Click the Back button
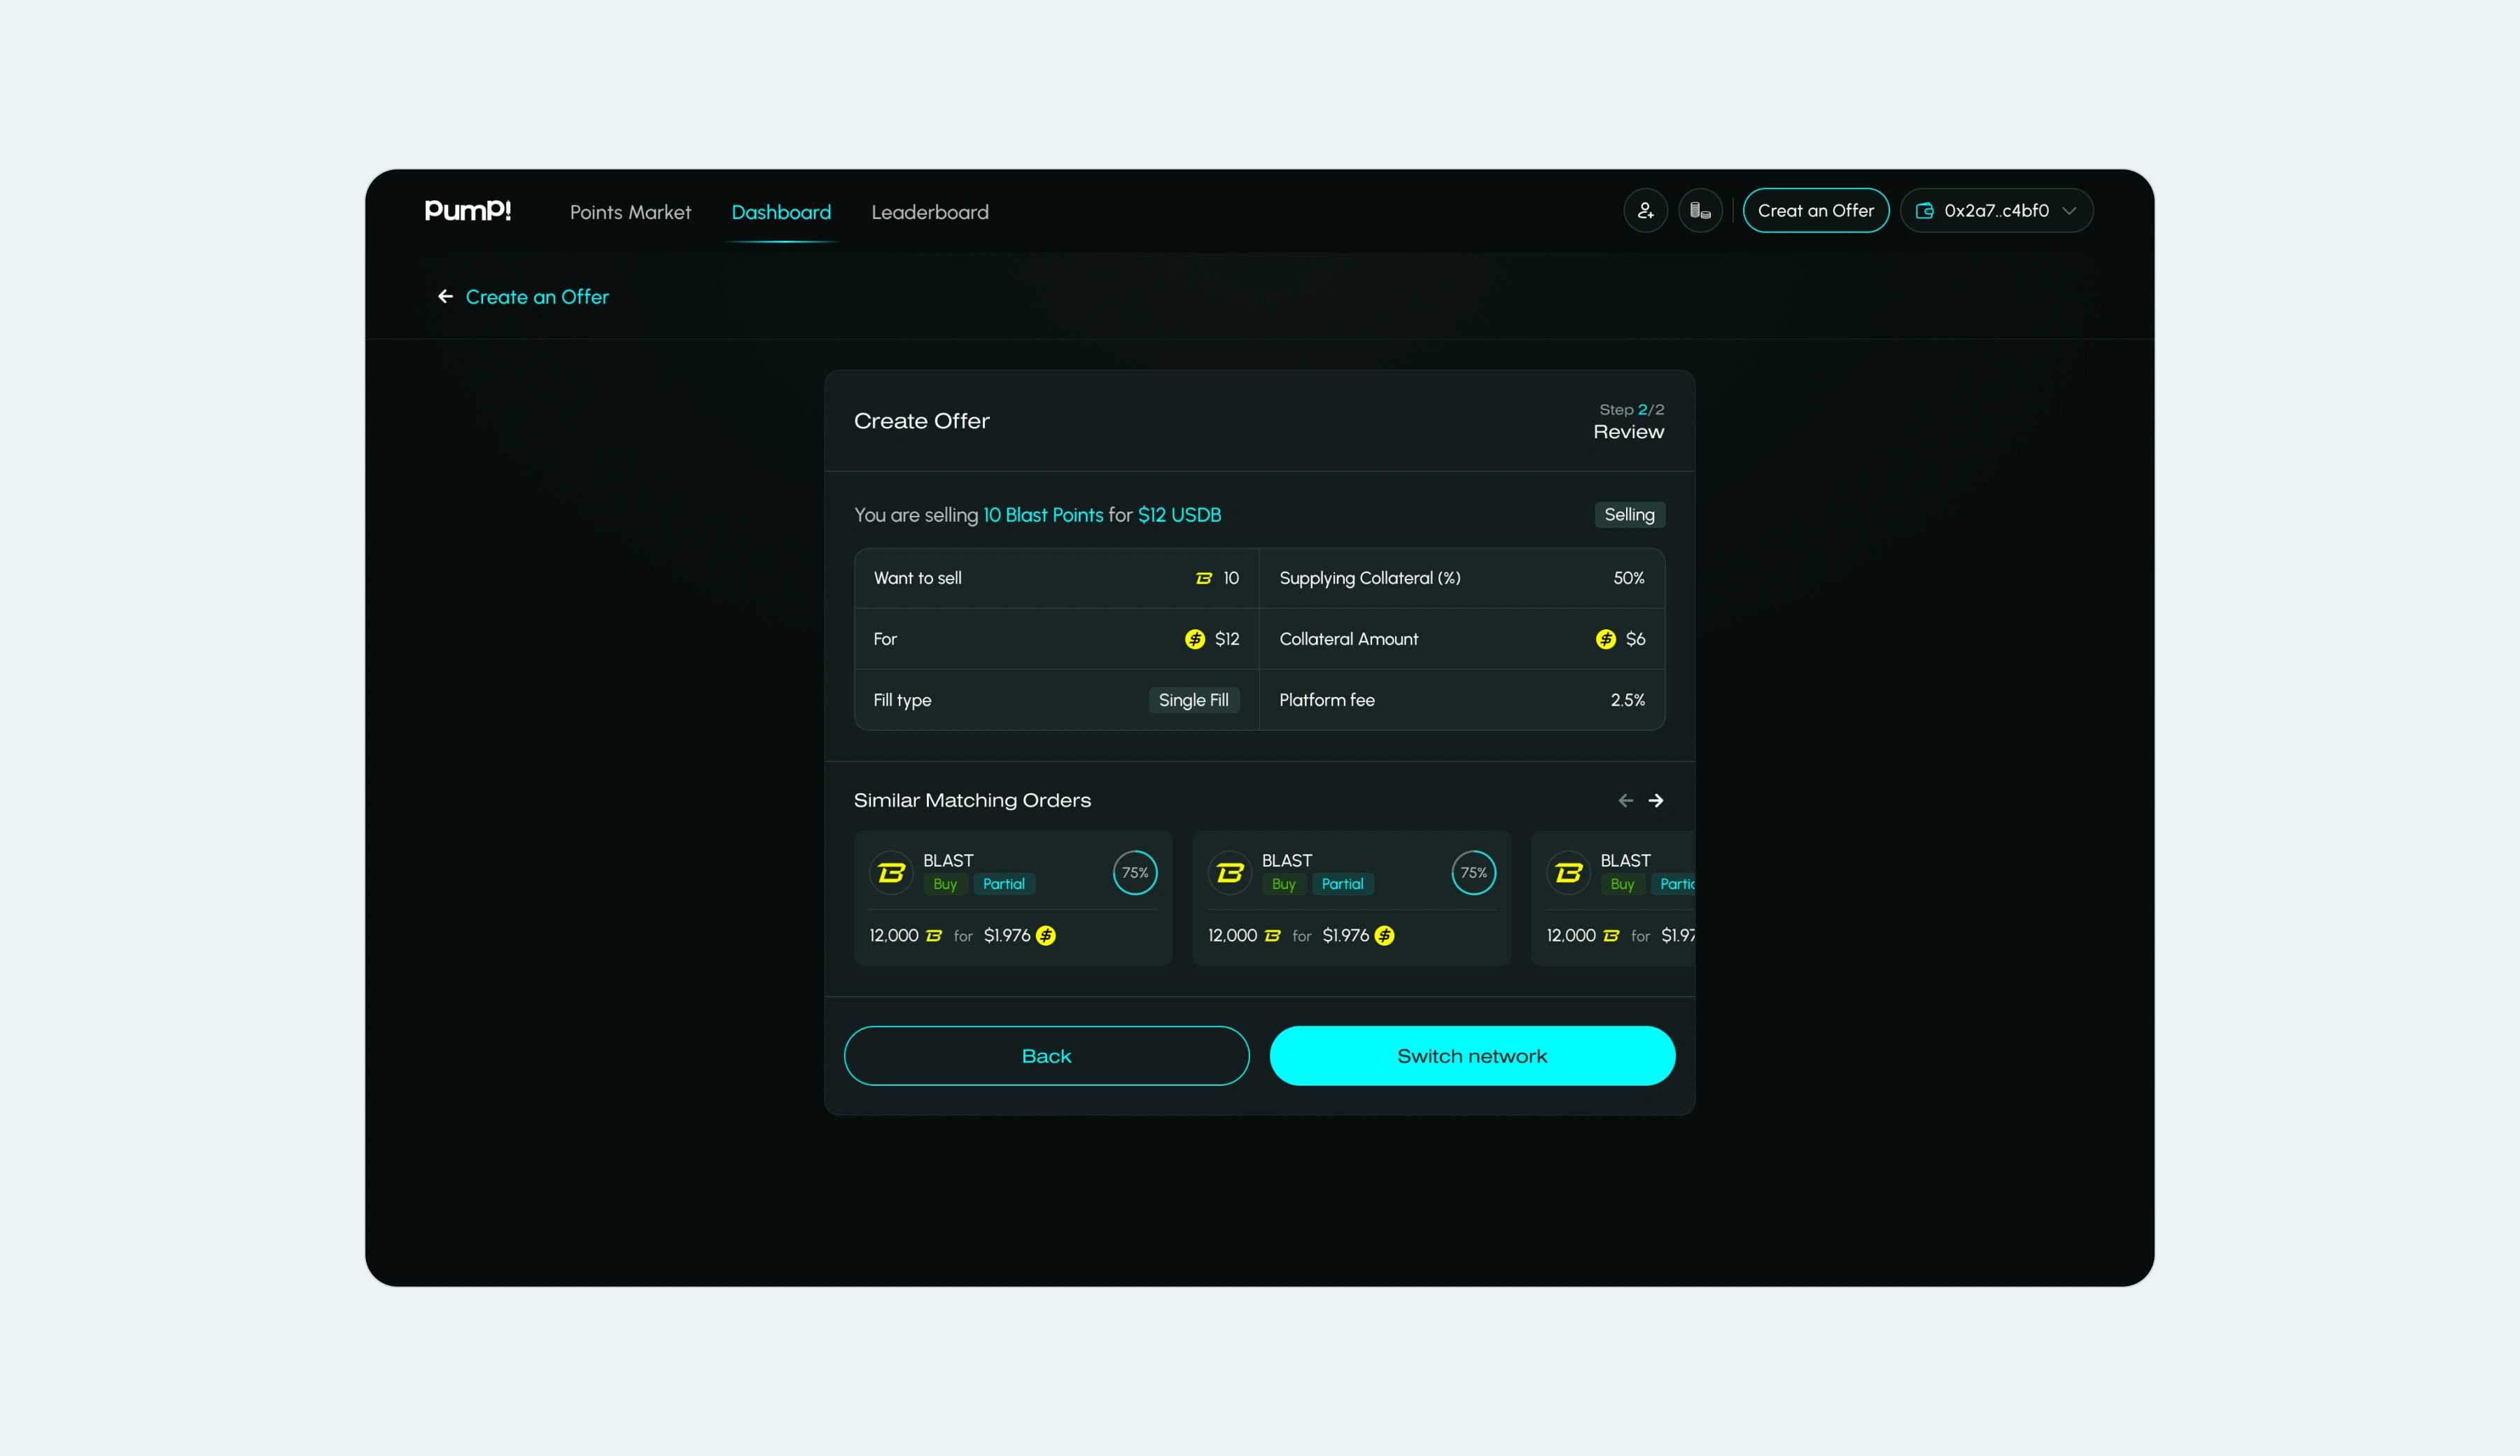The image size is (2520, 1456). 1047,1056
